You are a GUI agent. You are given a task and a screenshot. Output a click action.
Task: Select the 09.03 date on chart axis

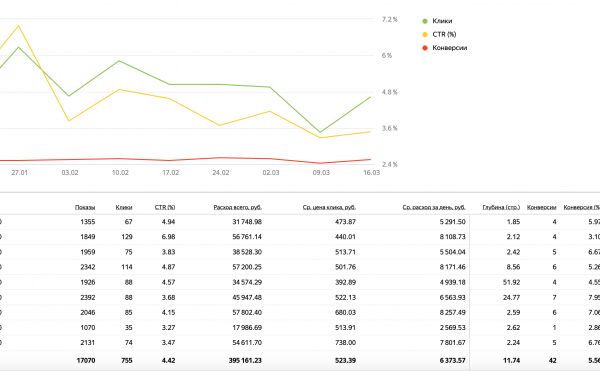(x=321, y=173)
